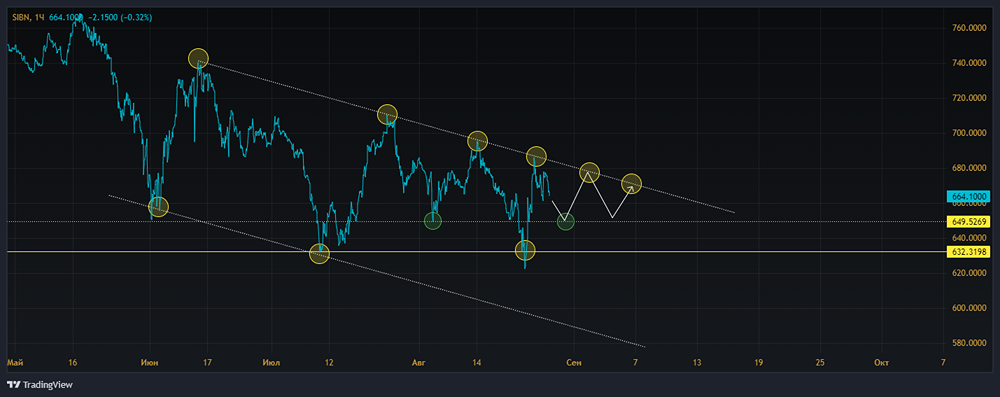Click the 14 date label in August

point(476,363)
